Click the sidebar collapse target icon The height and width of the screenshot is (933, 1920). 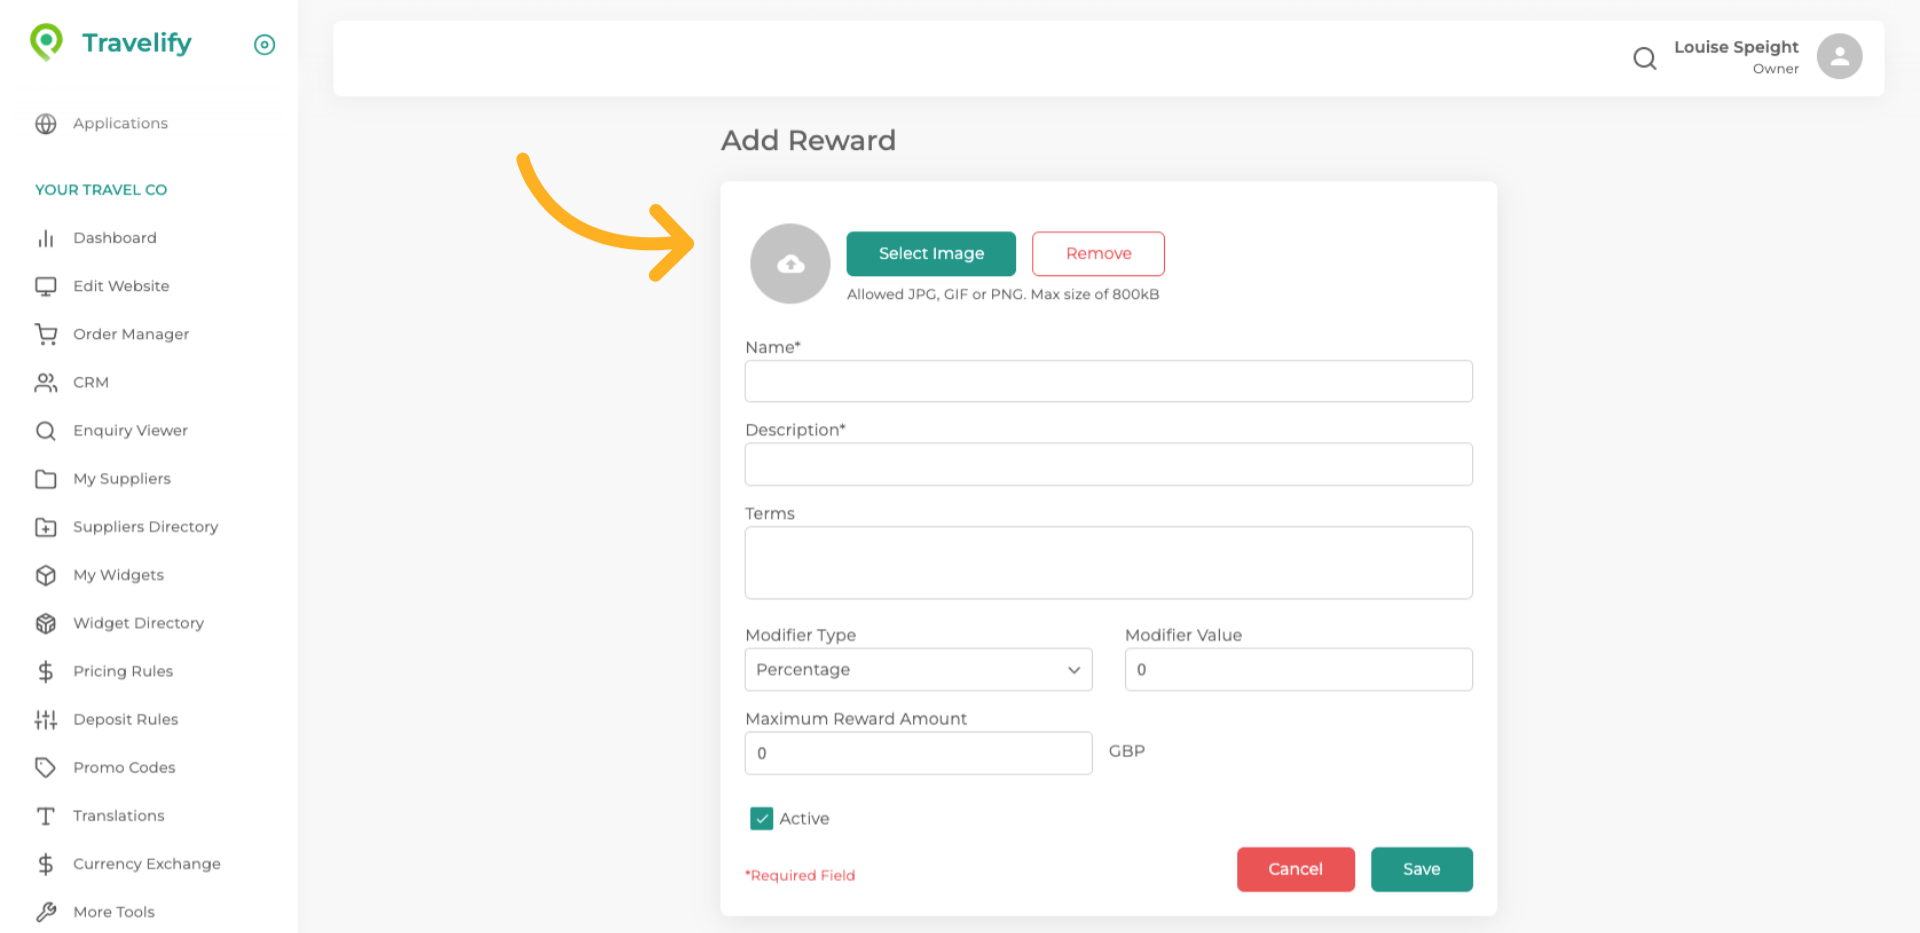[x=264, y=44]
